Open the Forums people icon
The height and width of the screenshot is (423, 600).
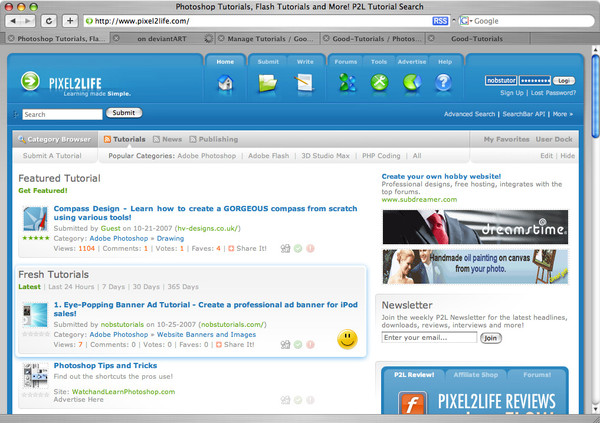[347, 82]
